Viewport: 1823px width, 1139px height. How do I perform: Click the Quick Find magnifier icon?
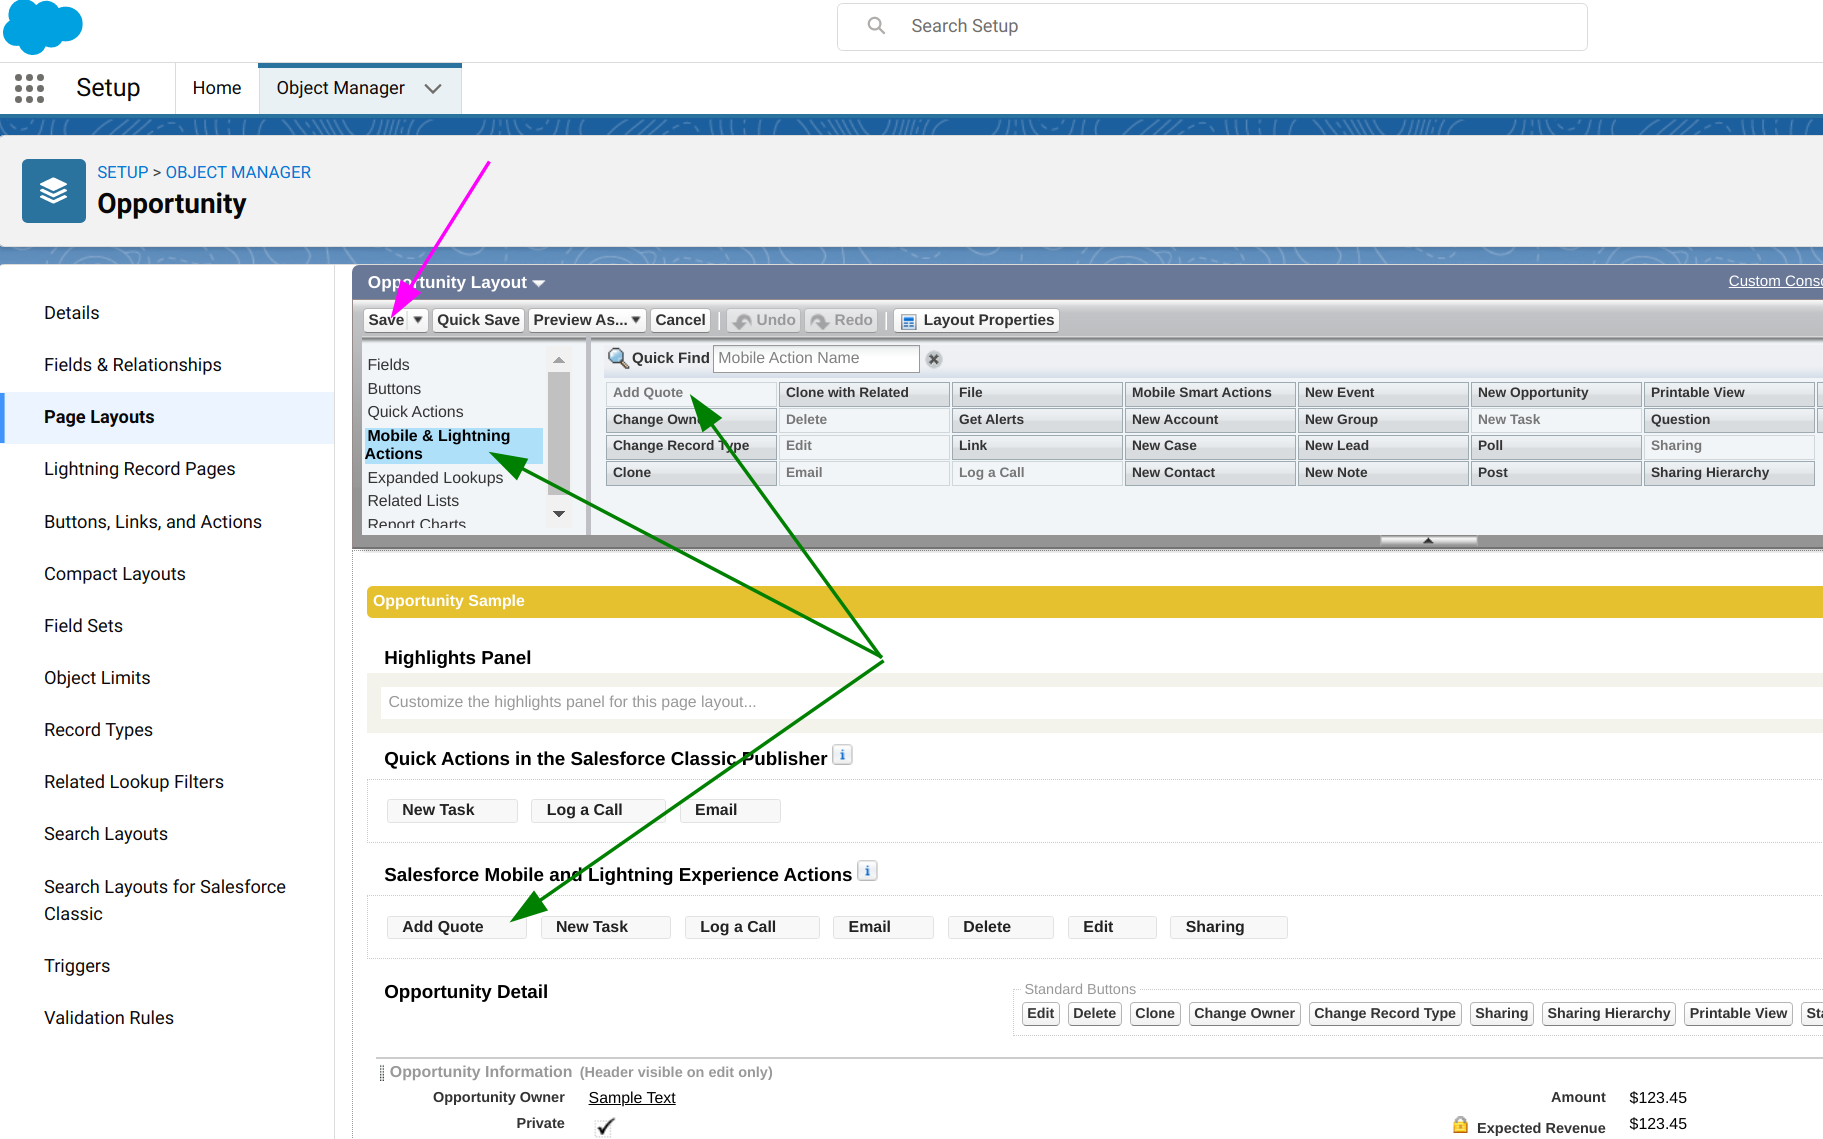pyautogui.click(x=618, y=358)
